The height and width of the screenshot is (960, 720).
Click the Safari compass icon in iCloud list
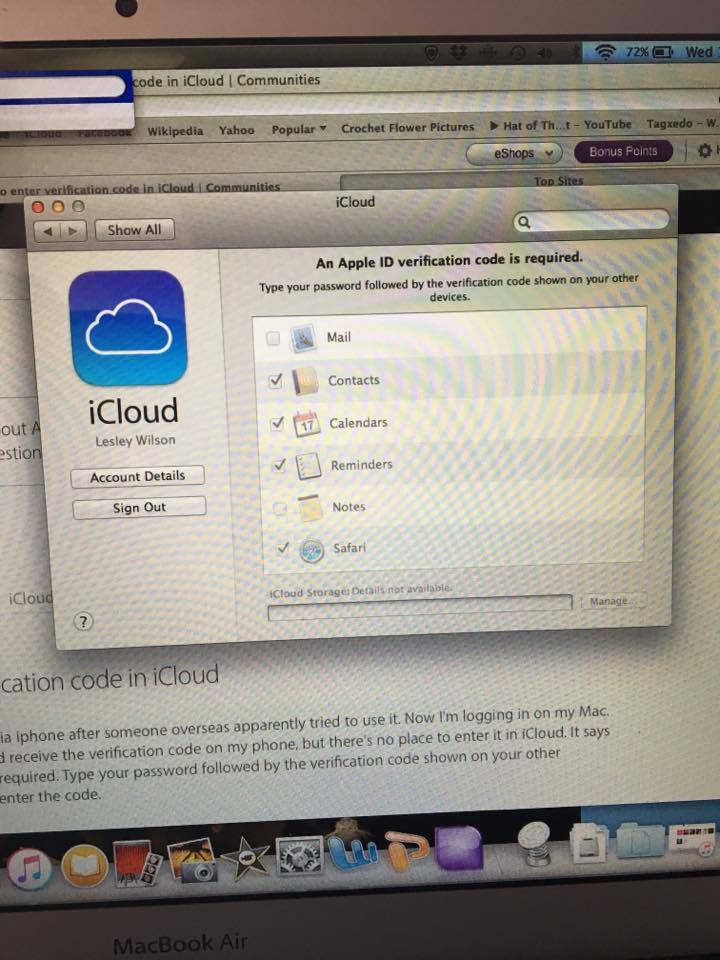[x=312, y=549]
